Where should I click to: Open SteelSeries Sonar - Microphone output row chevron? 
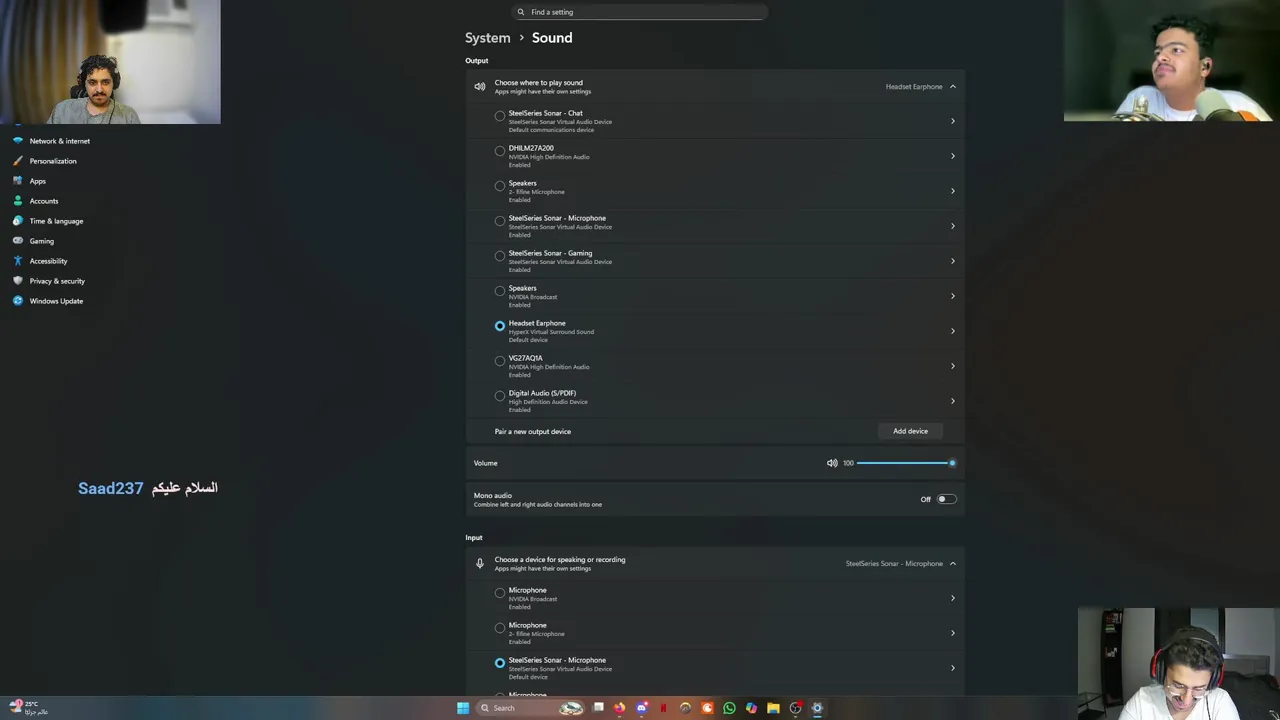point(952,226)
